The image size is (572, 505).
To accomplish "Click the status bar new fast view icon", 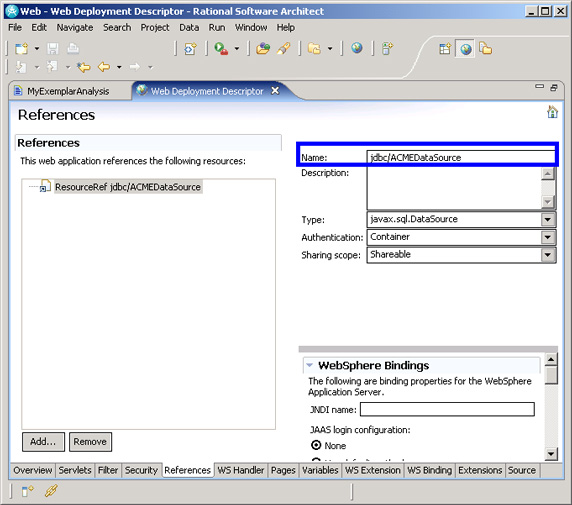I will coord(27,491).
